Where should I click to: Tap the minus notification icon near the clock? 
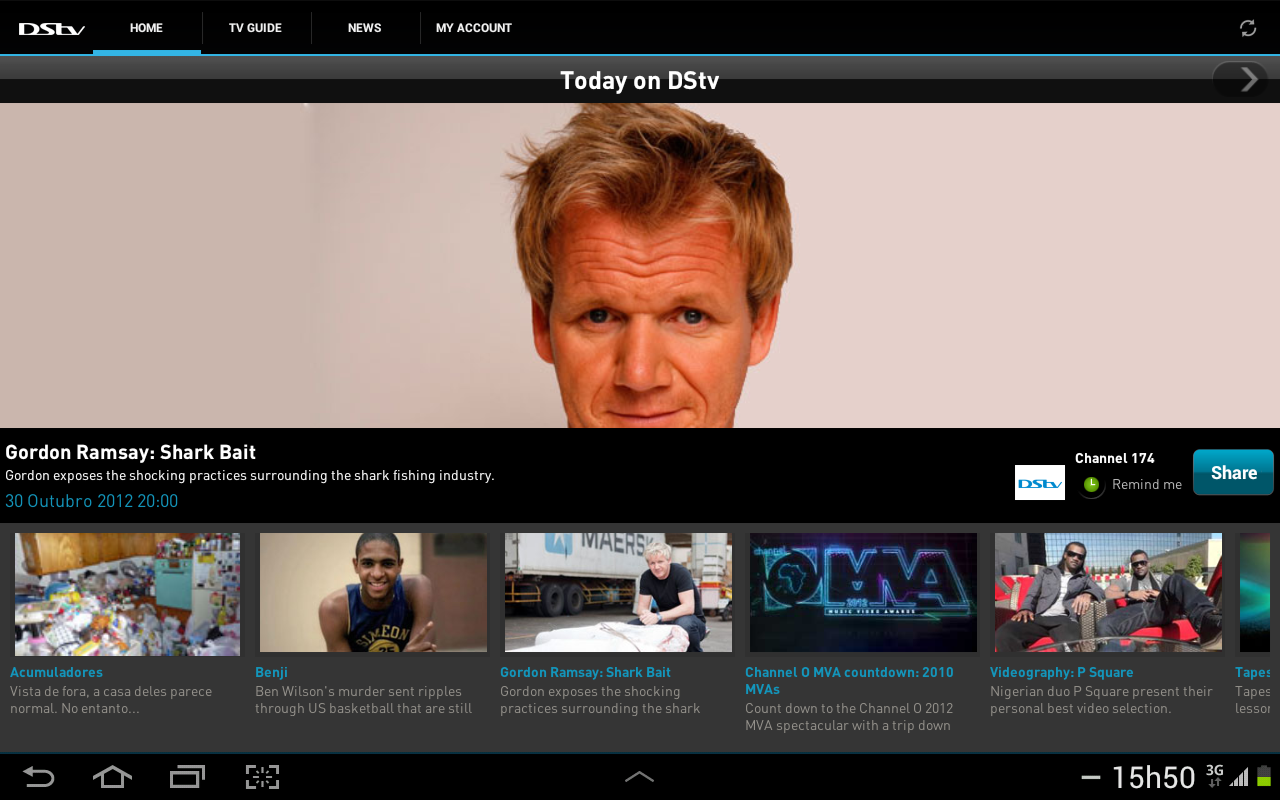pyautogui.click(x=1091, y=777)
